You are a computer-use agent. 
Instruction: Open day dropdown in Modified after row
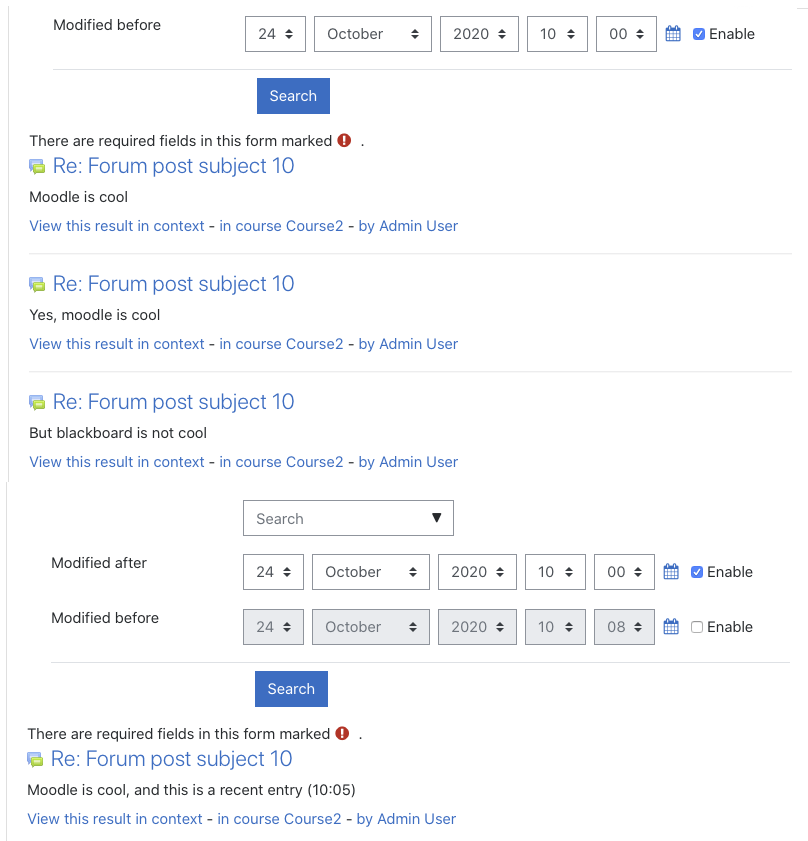(273, 572)
